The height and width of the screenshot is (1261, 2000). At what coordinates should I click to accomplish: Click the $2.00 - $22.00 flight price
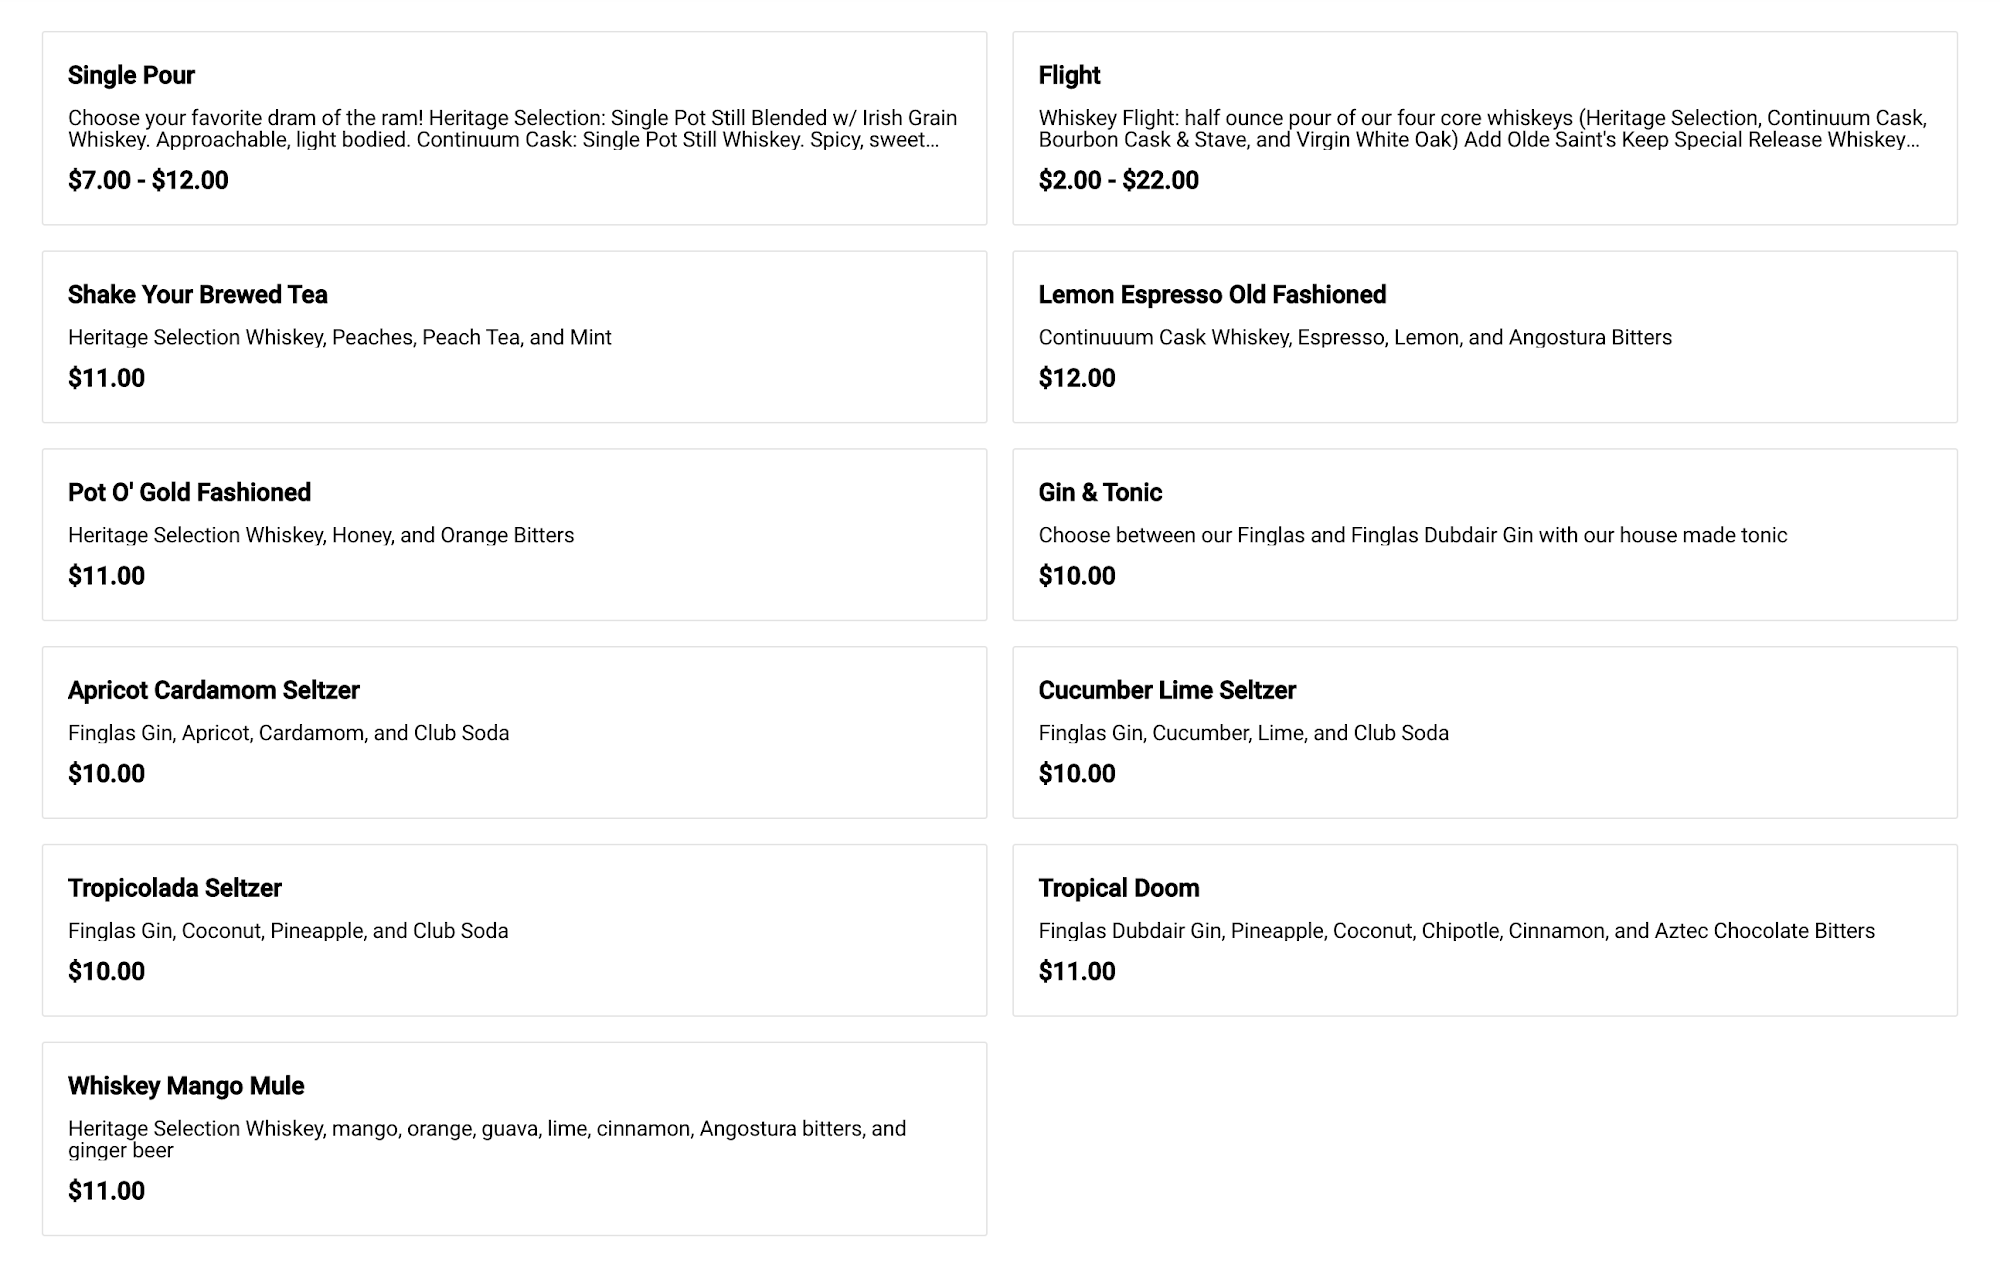(1118, 181)
